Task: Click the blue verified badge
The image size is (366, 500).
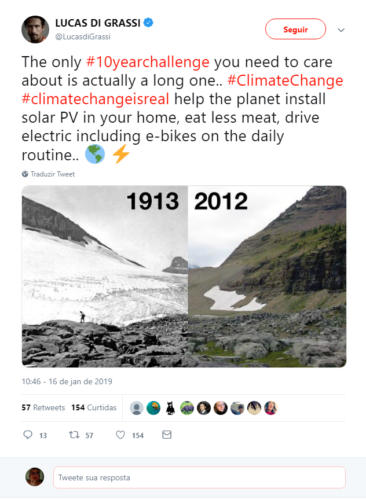Action: coord(148,23)
